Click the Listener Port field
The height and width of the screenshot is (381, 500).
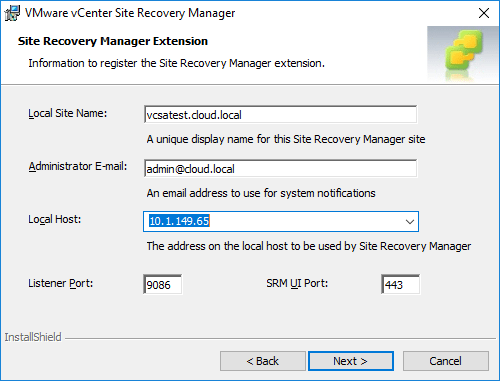click(x=163, y=284)
